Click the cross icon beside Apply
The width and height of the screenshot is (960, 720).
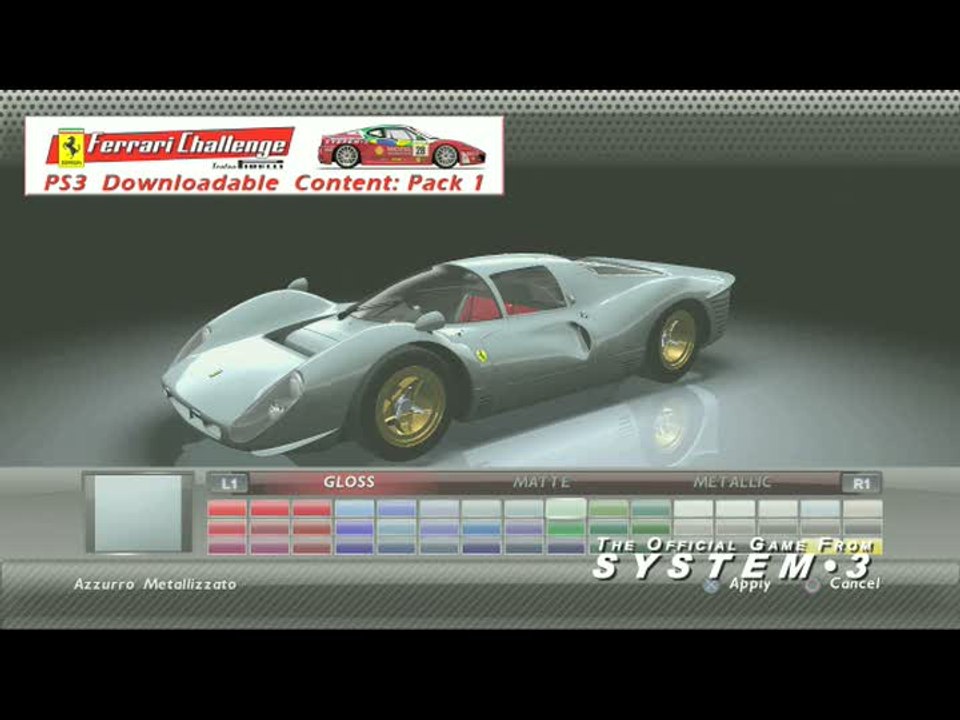tap(711, 586)
